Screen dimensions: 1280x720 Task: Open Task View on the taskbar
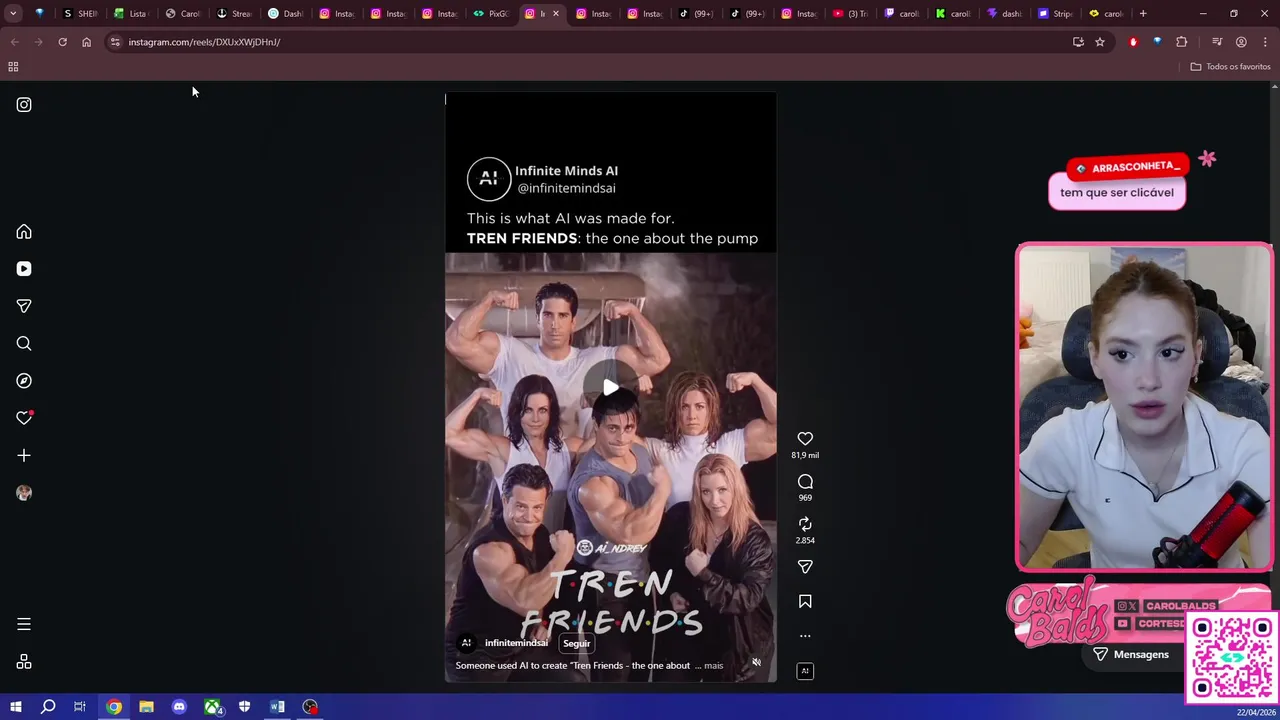(80, 707)
